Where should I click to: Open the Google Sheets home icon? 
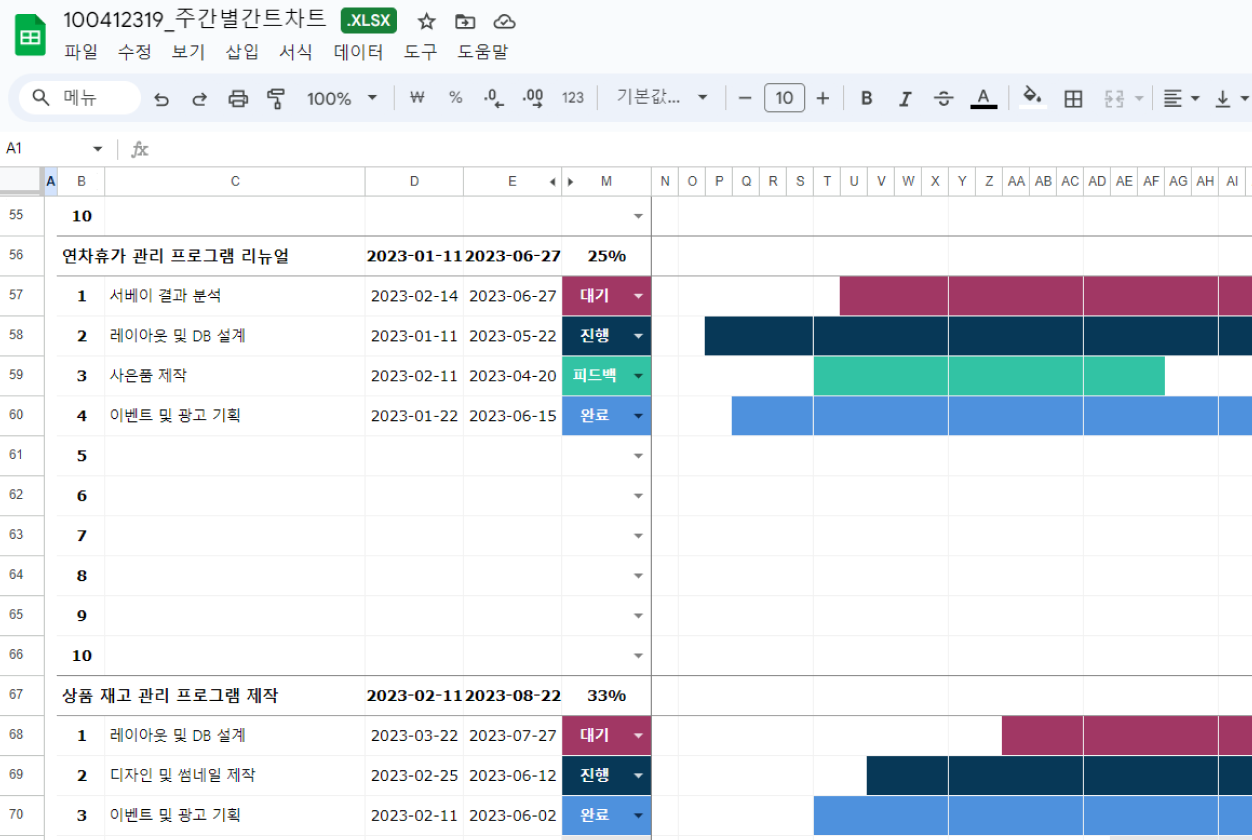tap(31, 36)
